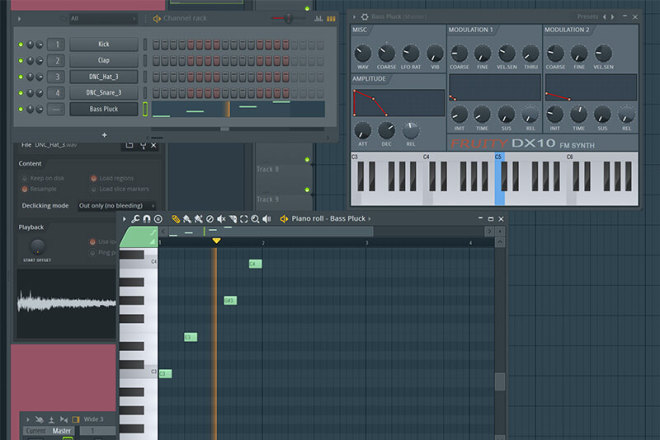Click the playhead marker on Piano roll timeline
660x440 pixels.
click(216, 241)
